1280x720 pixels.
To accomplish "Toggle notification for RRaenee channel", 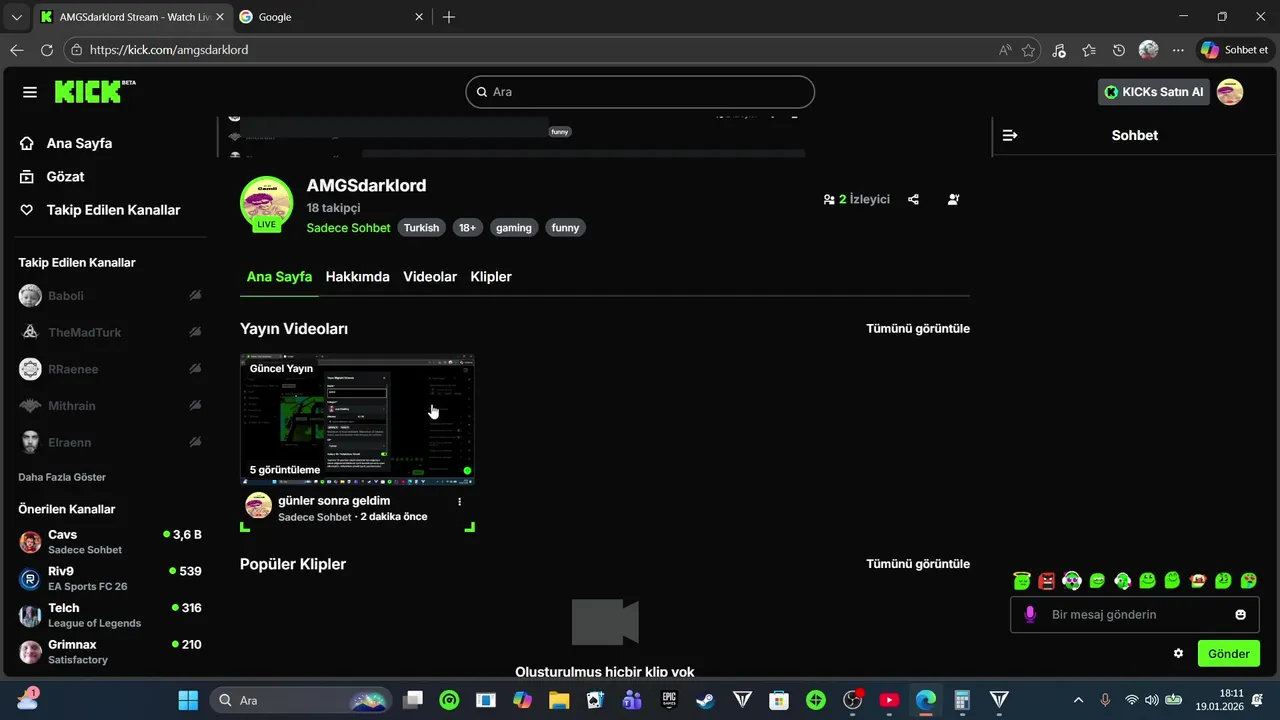I will coord(195,369).
